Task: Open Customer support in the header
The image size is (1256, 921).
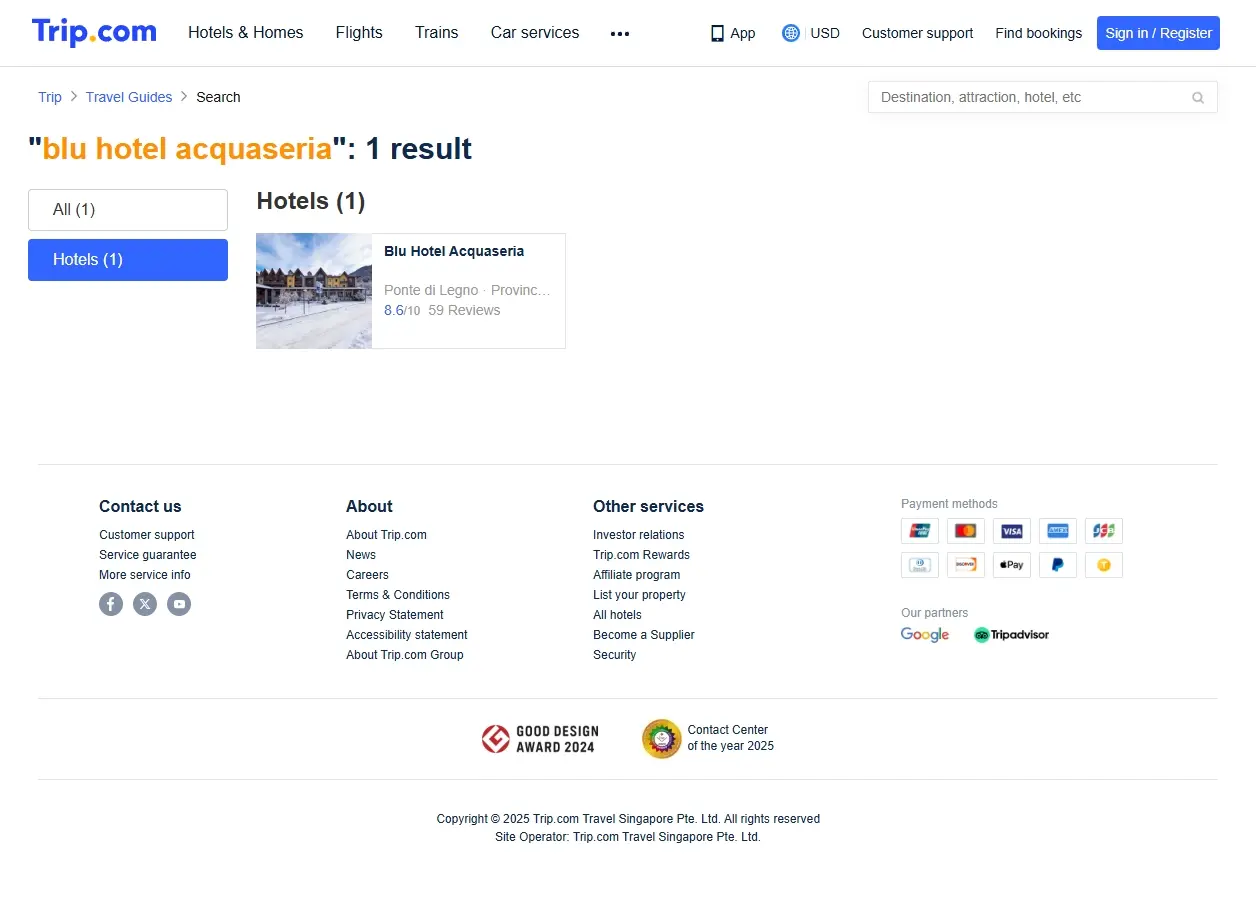Action: [917, 33]
